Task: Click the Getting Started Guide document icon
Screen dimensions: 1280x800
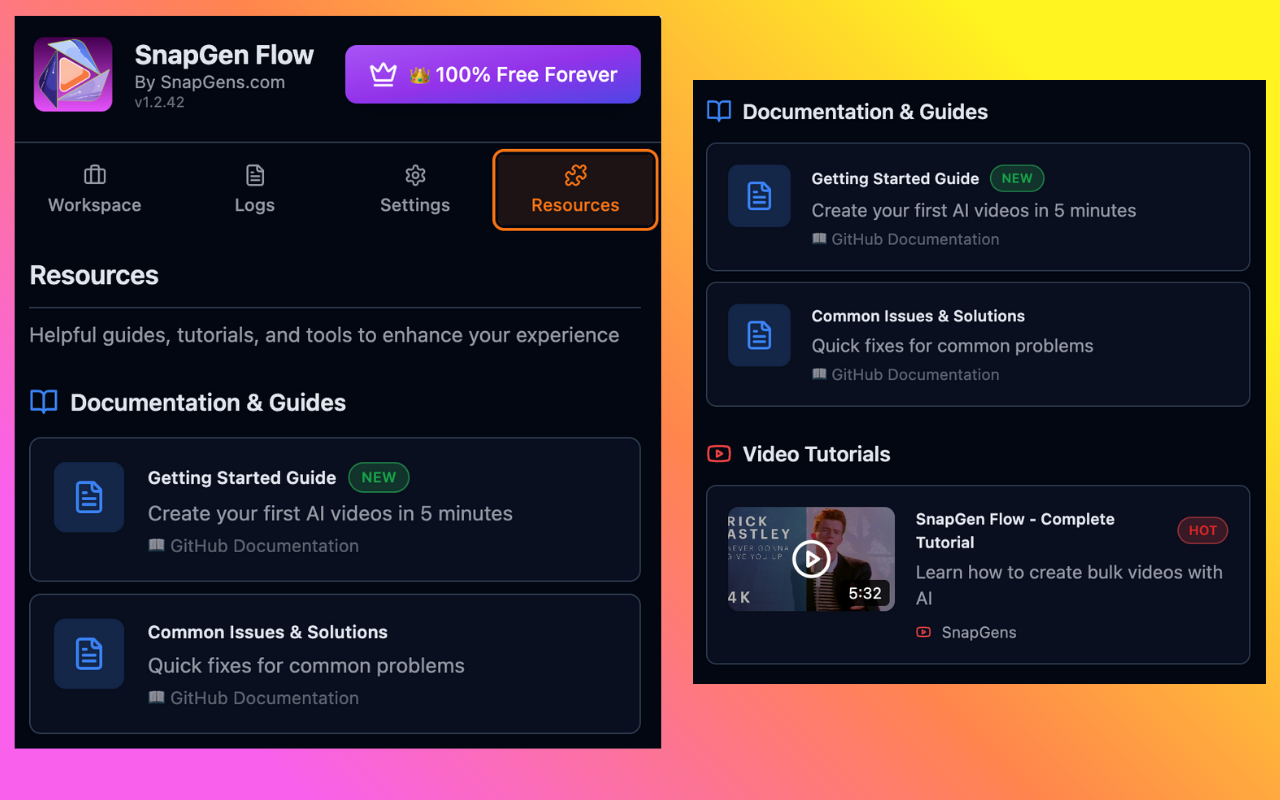Action: pyautogui.click(x=88, y=497)
